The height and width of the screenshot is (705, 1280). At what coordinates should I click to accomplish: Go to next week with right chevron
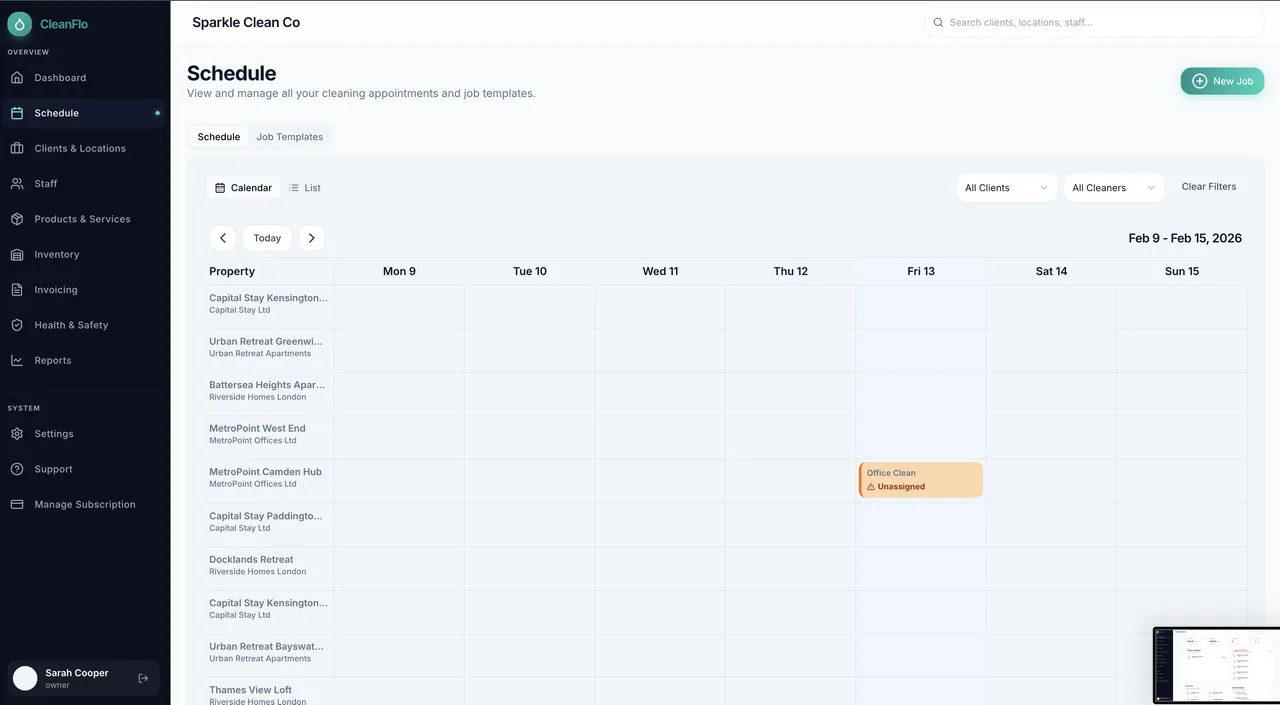tap(311, 238)
